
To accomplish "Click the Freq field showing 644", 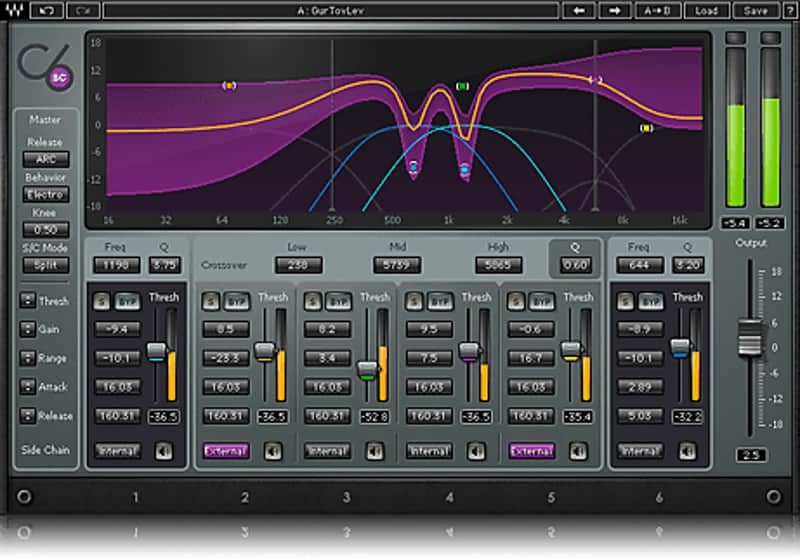I will (x=639, y=265).
